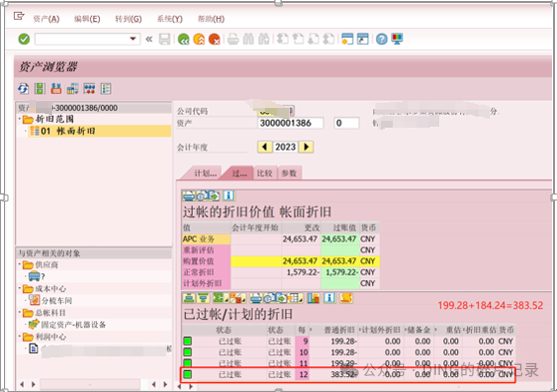Click the Create New Session icon
The height and width of the screenshot is (392, 557).
[x=347, y=39]
